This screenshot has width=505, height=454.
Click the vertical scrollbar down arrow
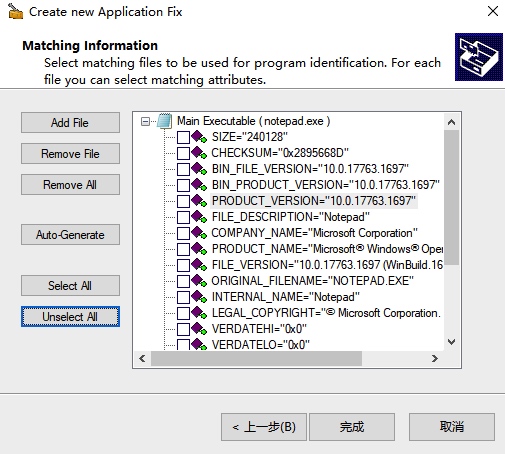[x=452, y=342]
